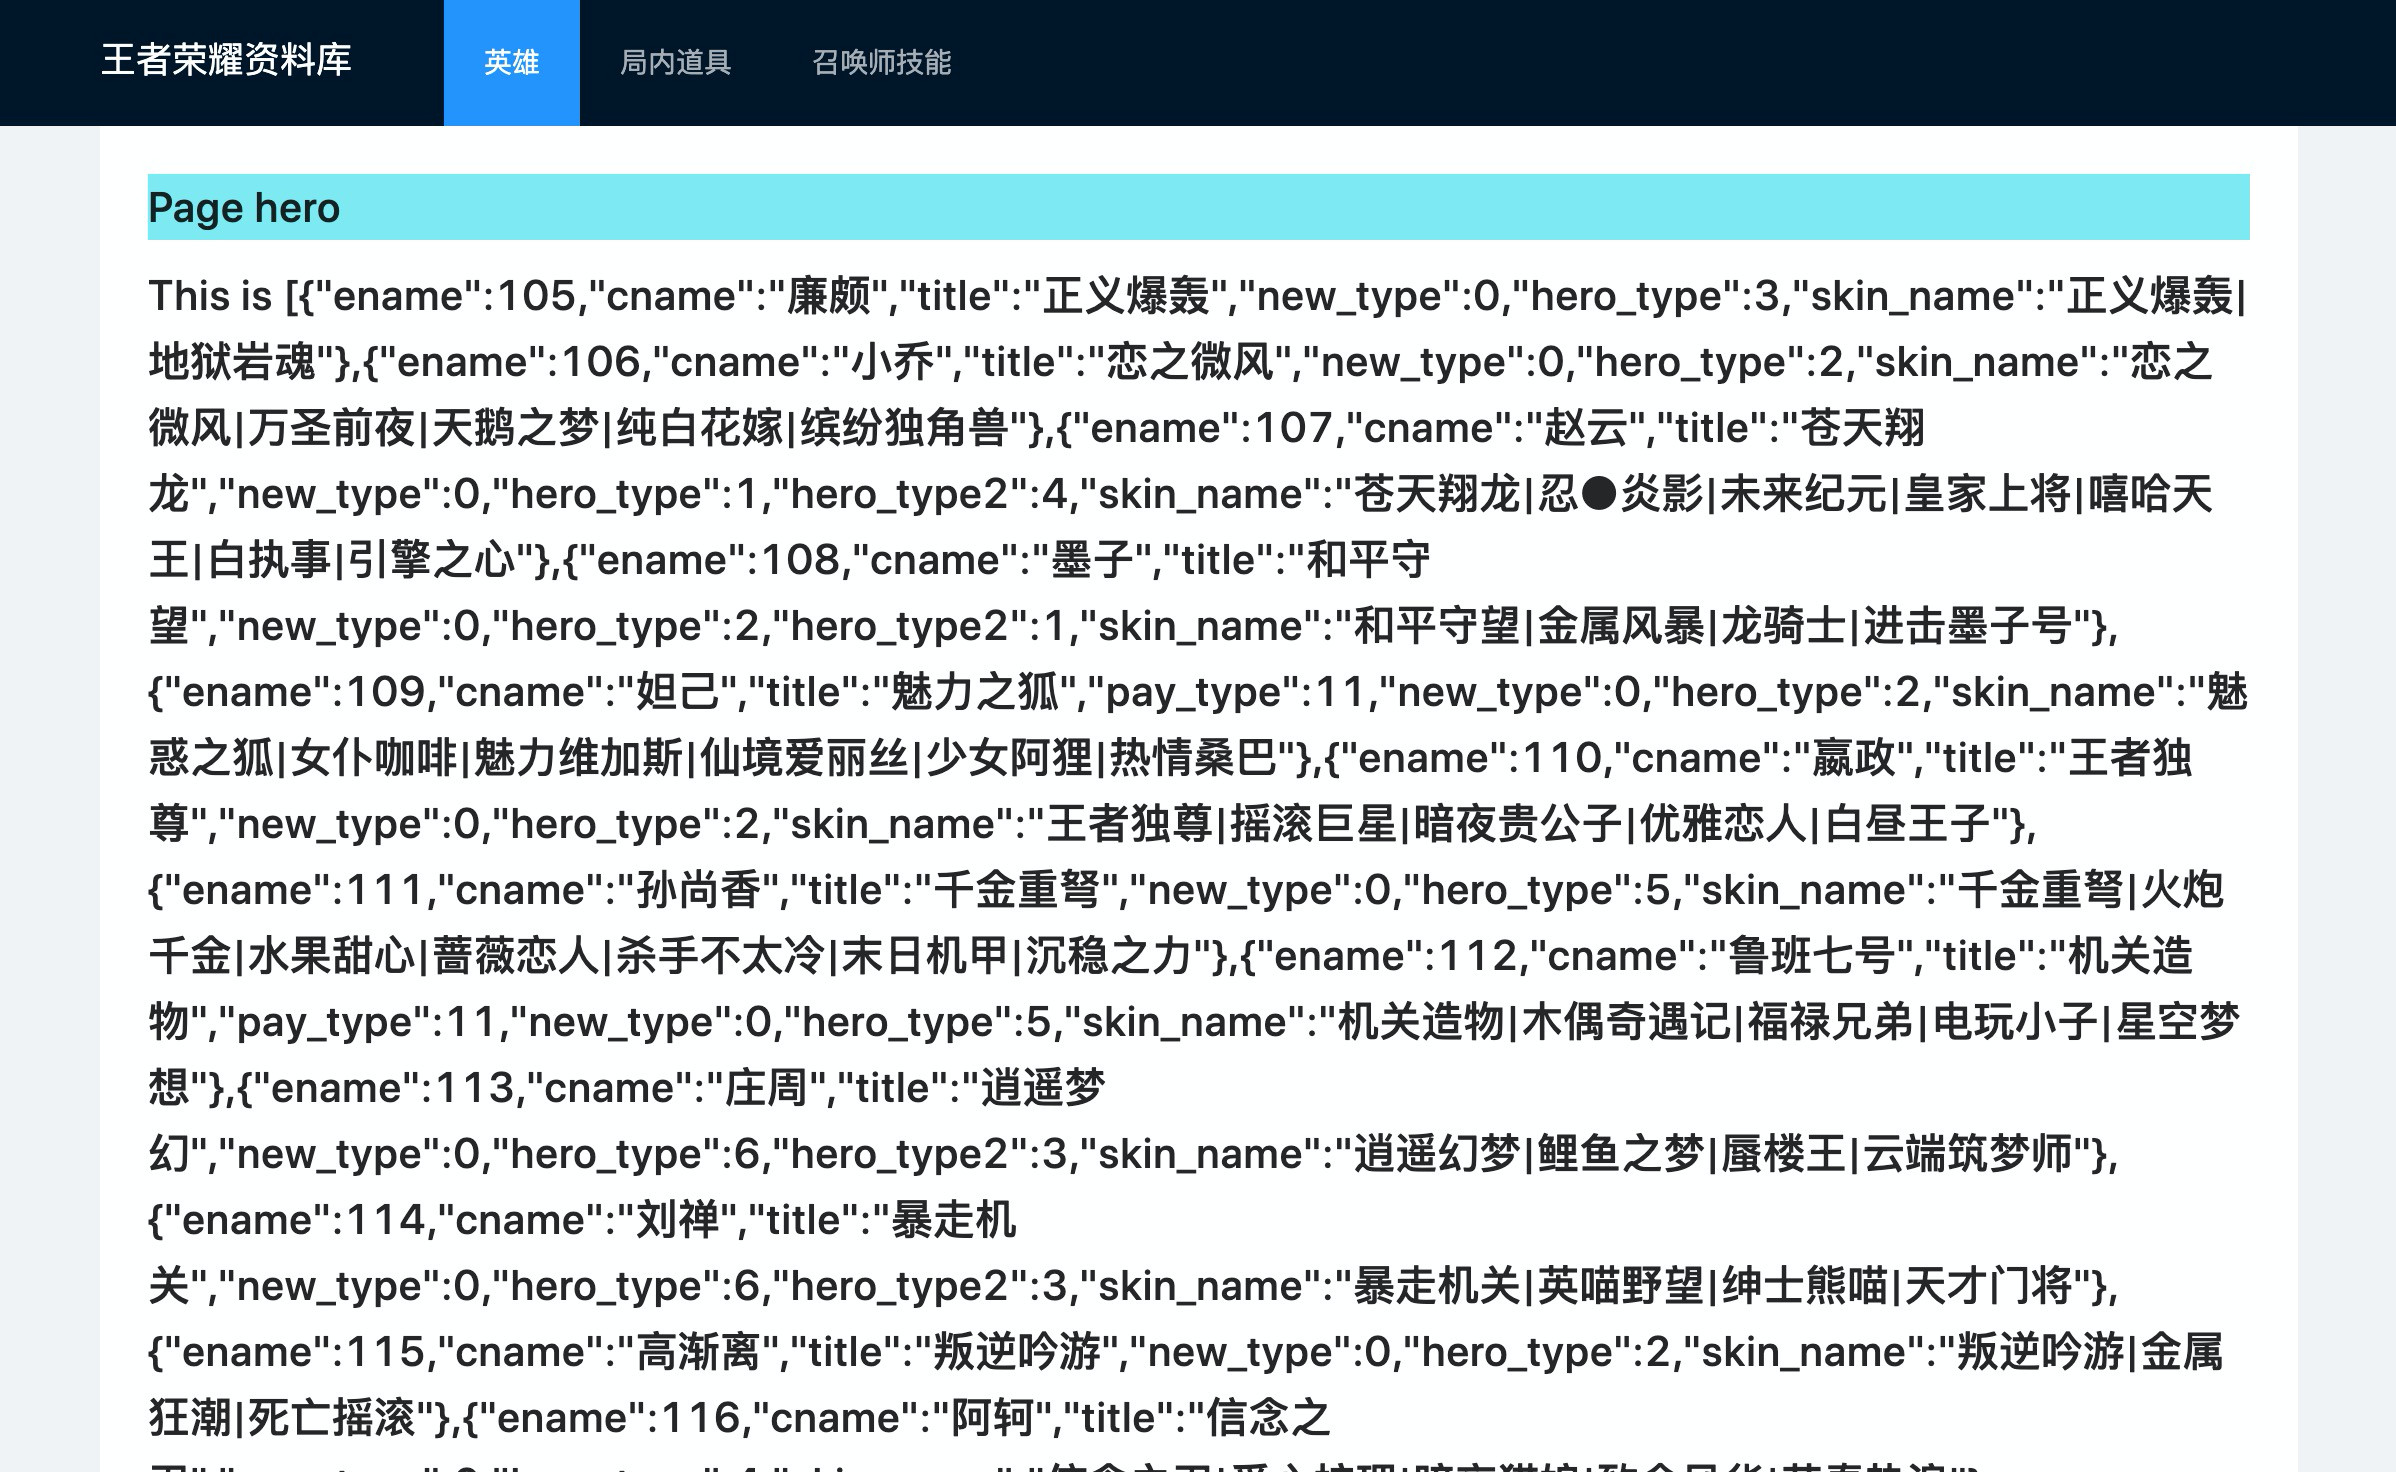Screen dimensions: 2396x1472
Task: Click the hero name "阿轲"
Action: (993, 1418)
